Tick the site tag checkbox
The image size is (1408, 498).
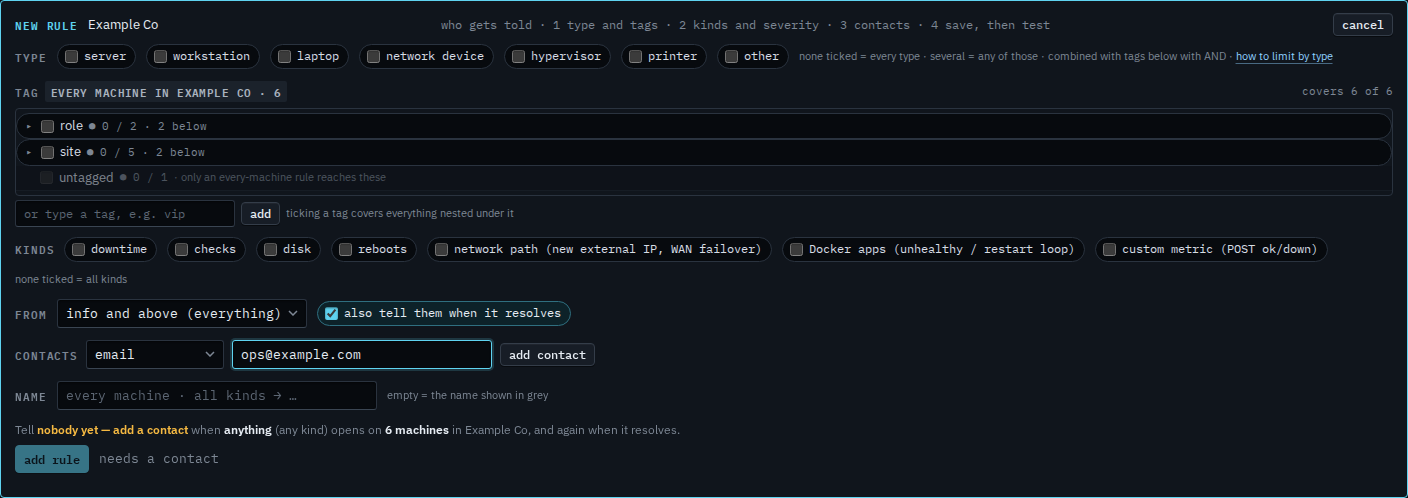pos(47,152)
